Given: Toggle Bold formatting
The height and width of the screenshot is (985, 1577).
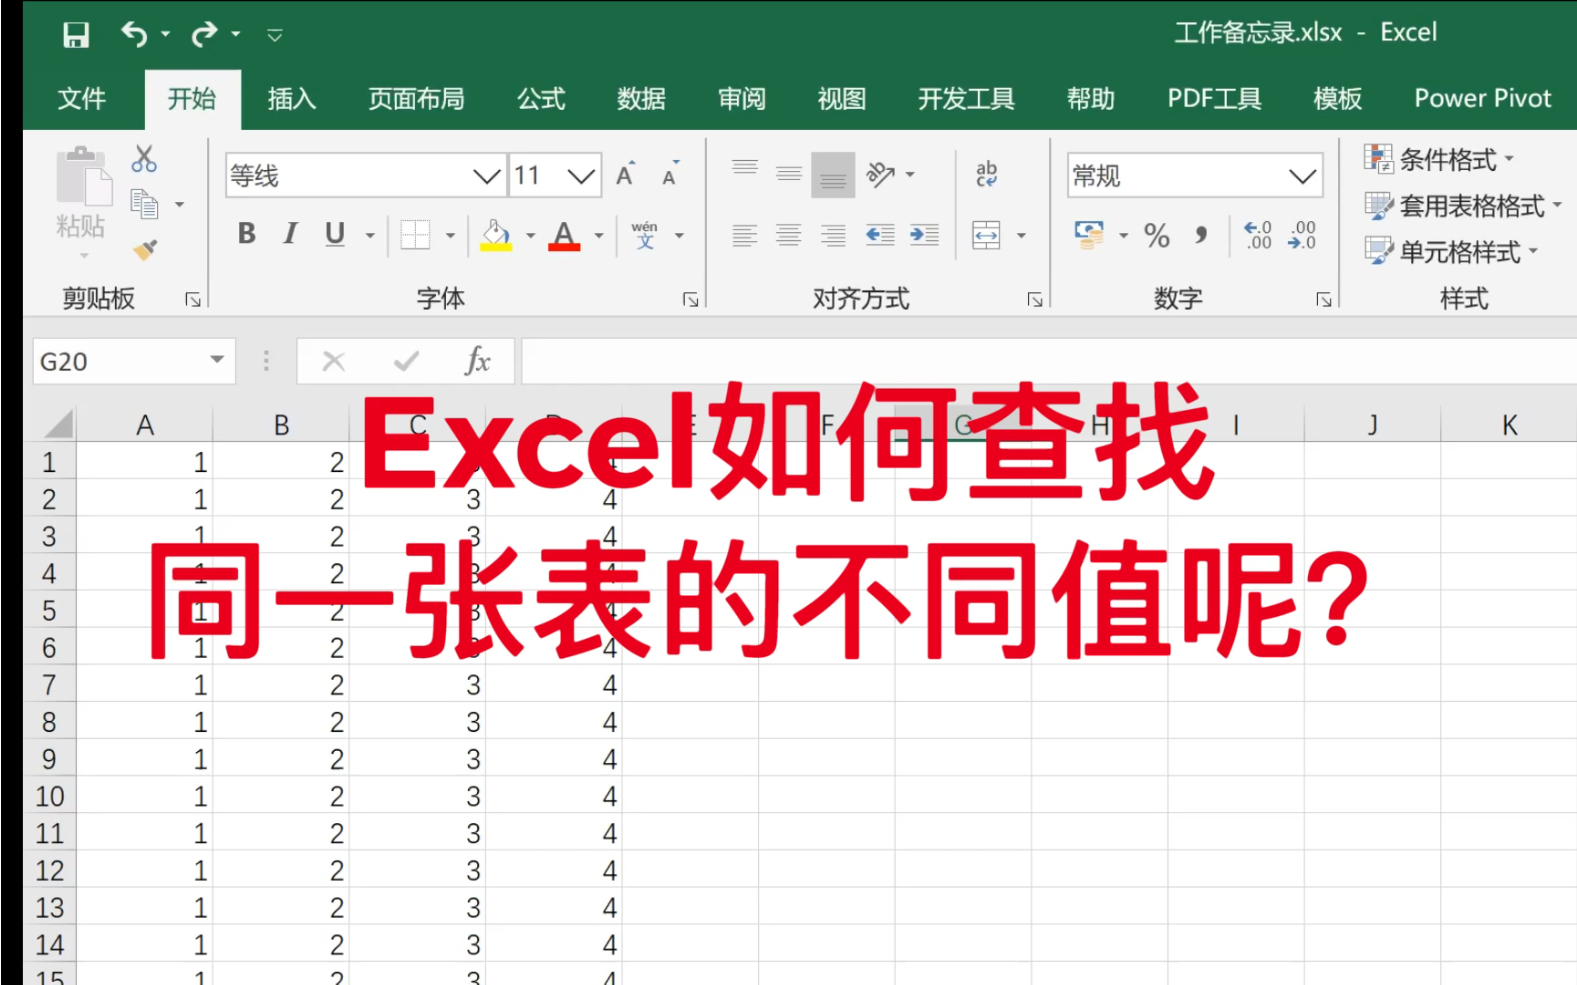Looking at the screenshot, I should [247, 234].
